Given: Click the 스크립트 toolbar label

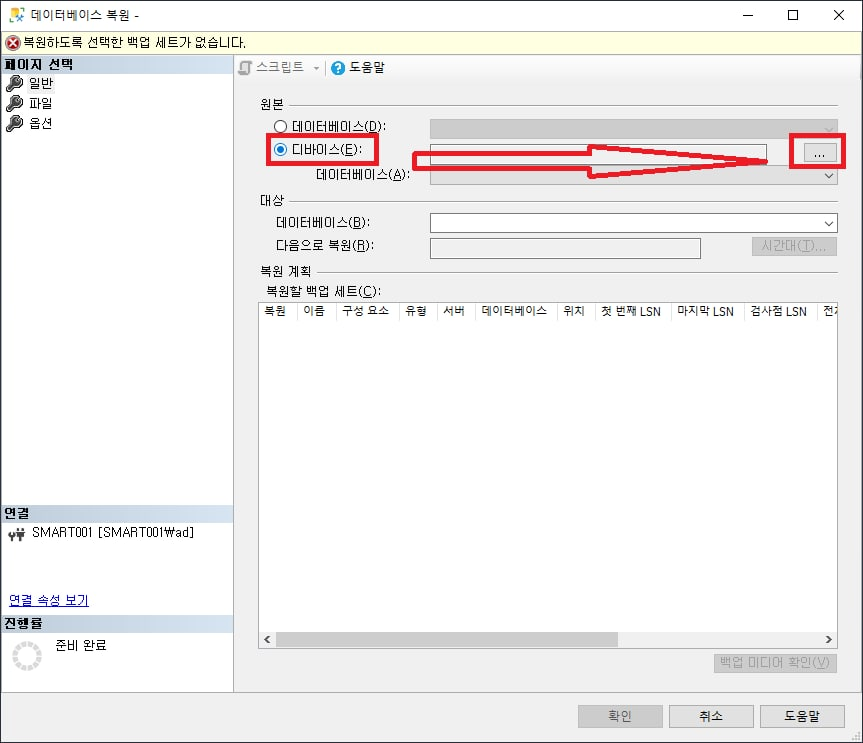Looking at the screenshot, I should [x=280, y=67].
